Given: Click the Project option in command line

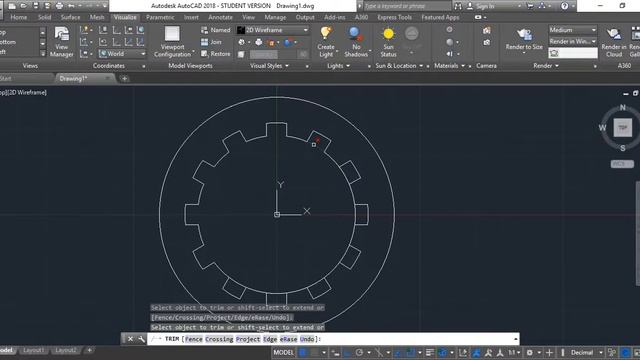Looking at the screenshot, I should point(248,339).
